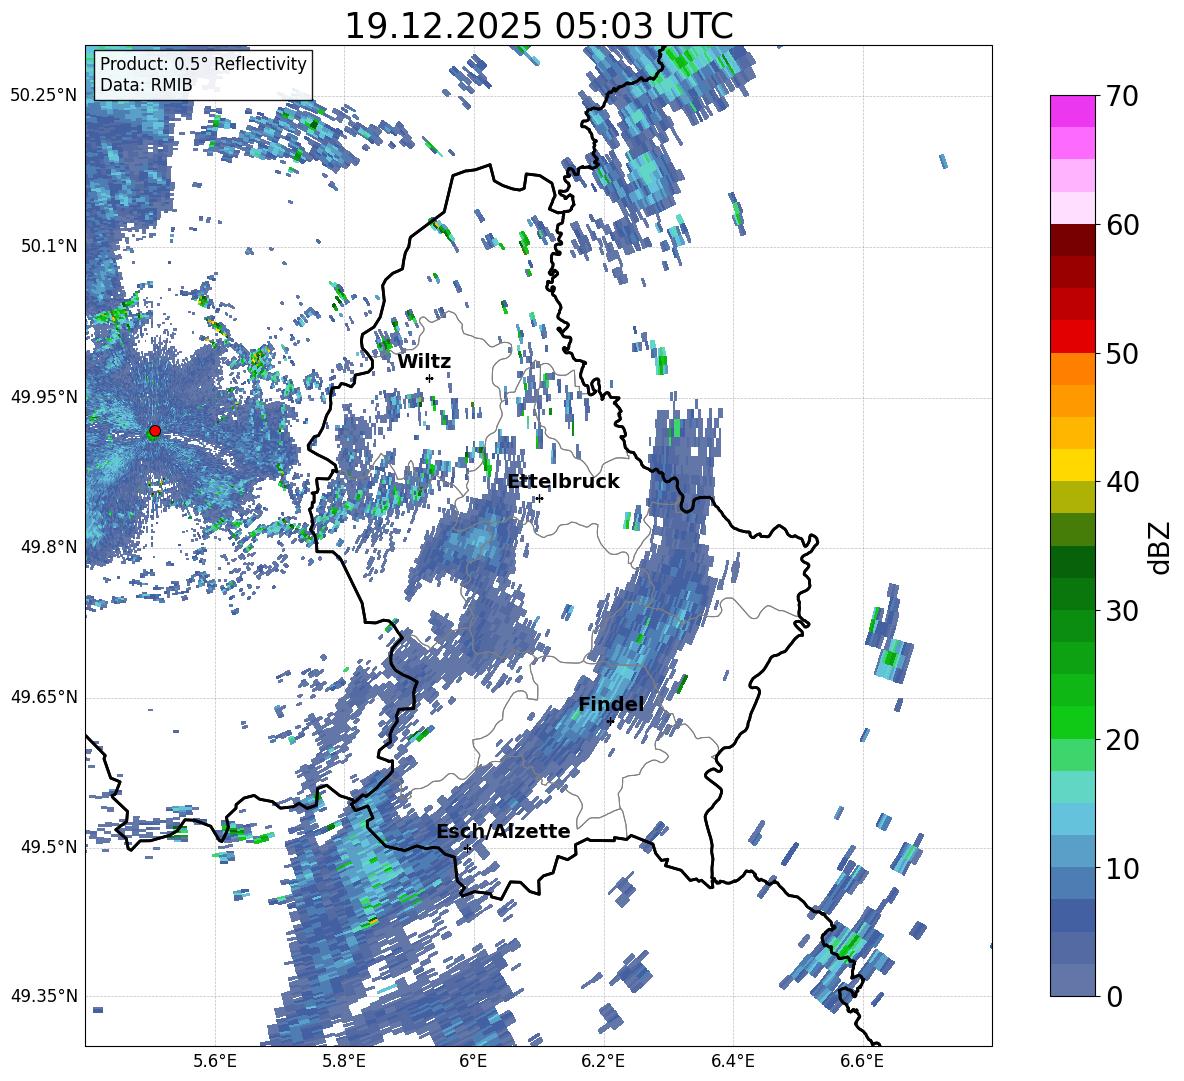Viewport: 1184px width, 1081px height.
Task: Click the bright green swatch just above 20 dBZ
Action: coord(1072,722)
